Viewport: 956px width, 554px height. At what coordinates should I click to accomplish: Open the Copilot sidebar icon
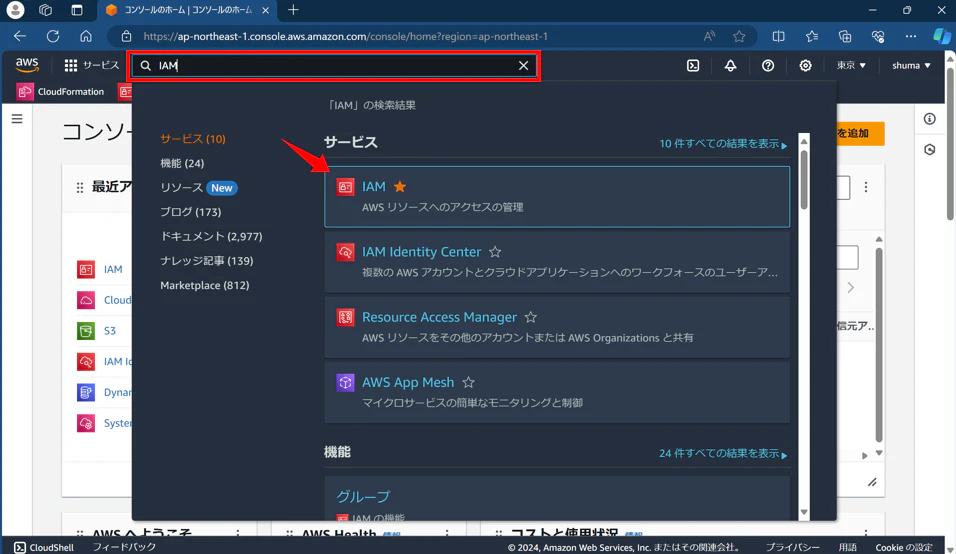941,36
